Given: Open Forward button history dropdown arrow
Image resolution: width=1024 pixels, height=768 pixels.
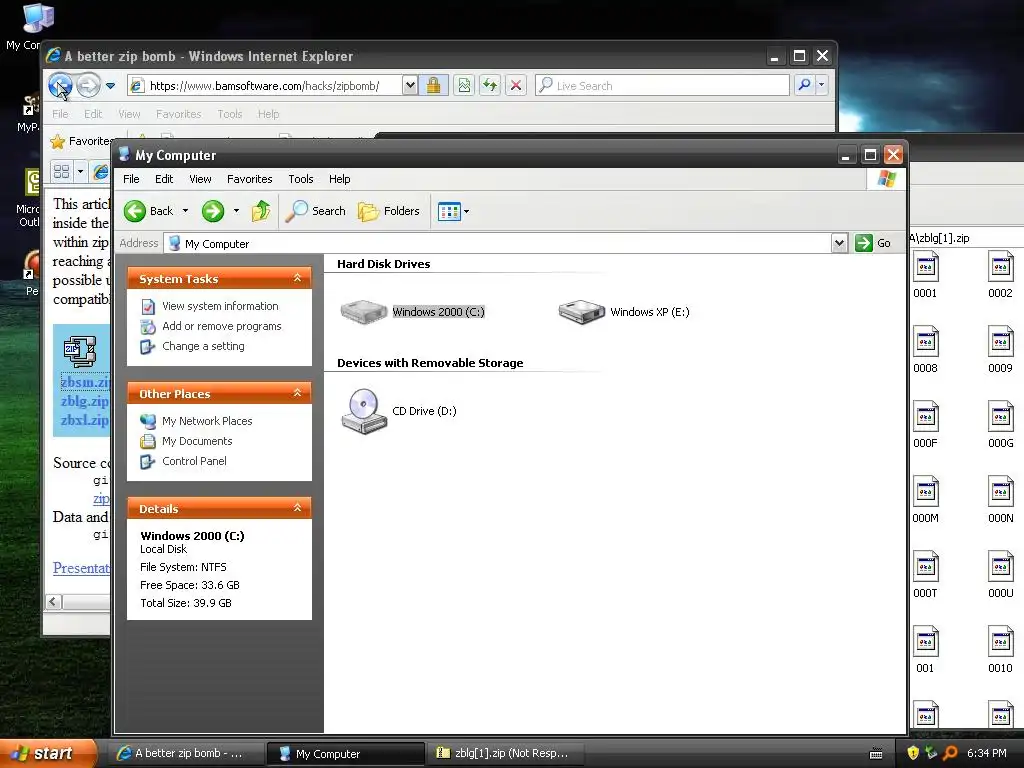Looking at the screenshot, I should coord(236,211).
